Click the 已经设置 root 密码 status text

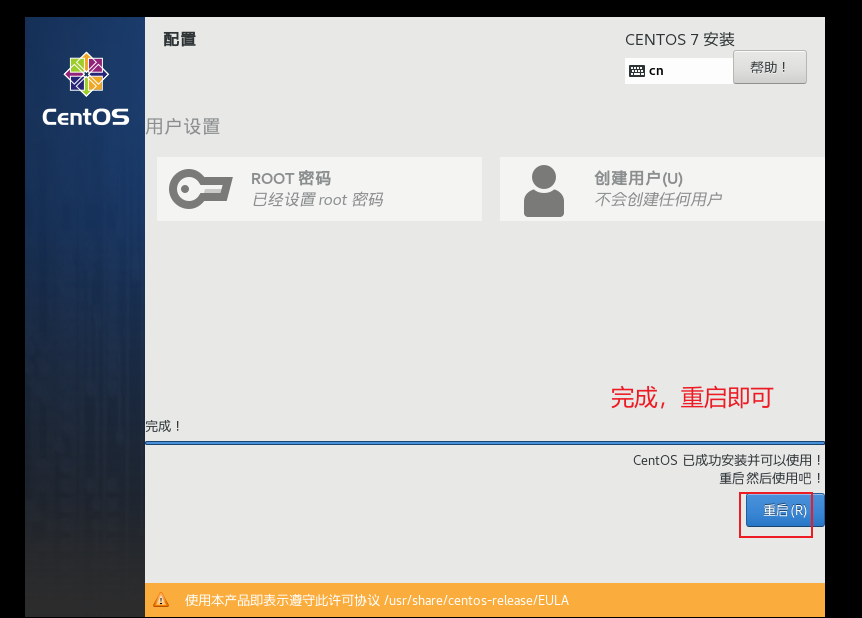tap(317, 200)
